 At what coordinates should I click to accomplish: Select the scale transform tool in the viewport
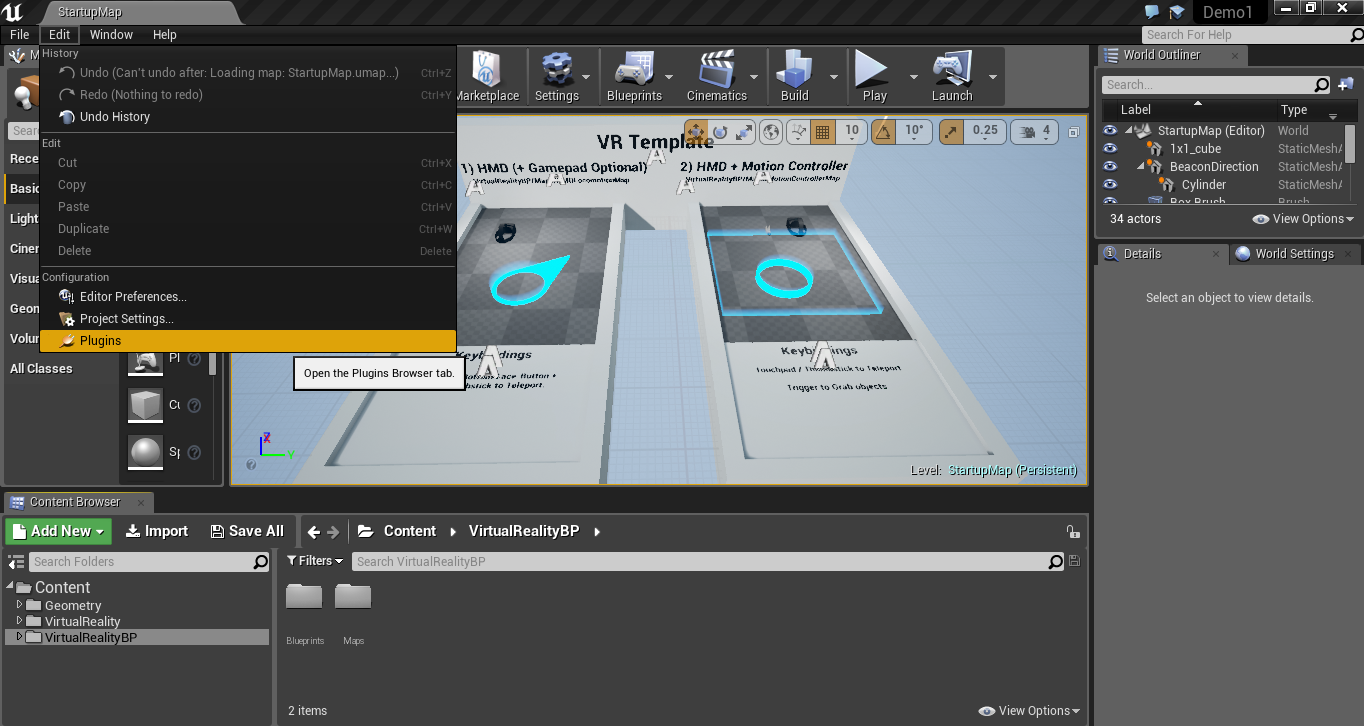click(x=743, y=131)
